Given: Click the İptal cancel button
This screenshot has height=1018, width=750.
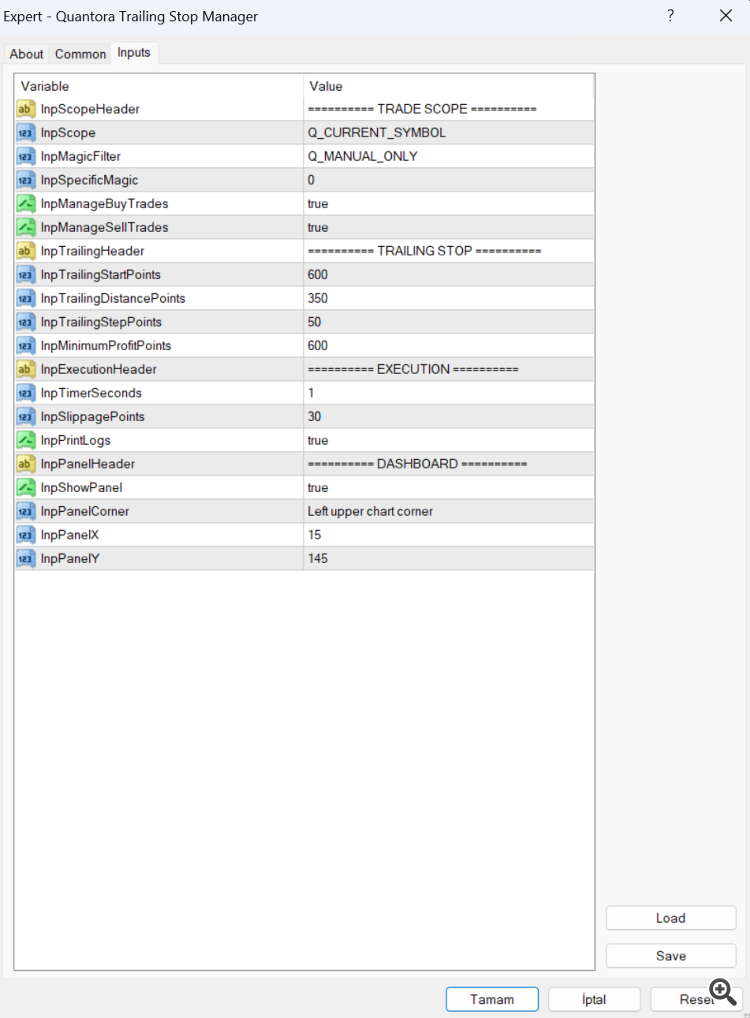Looking at the screenshot, I should pos(594,999).
